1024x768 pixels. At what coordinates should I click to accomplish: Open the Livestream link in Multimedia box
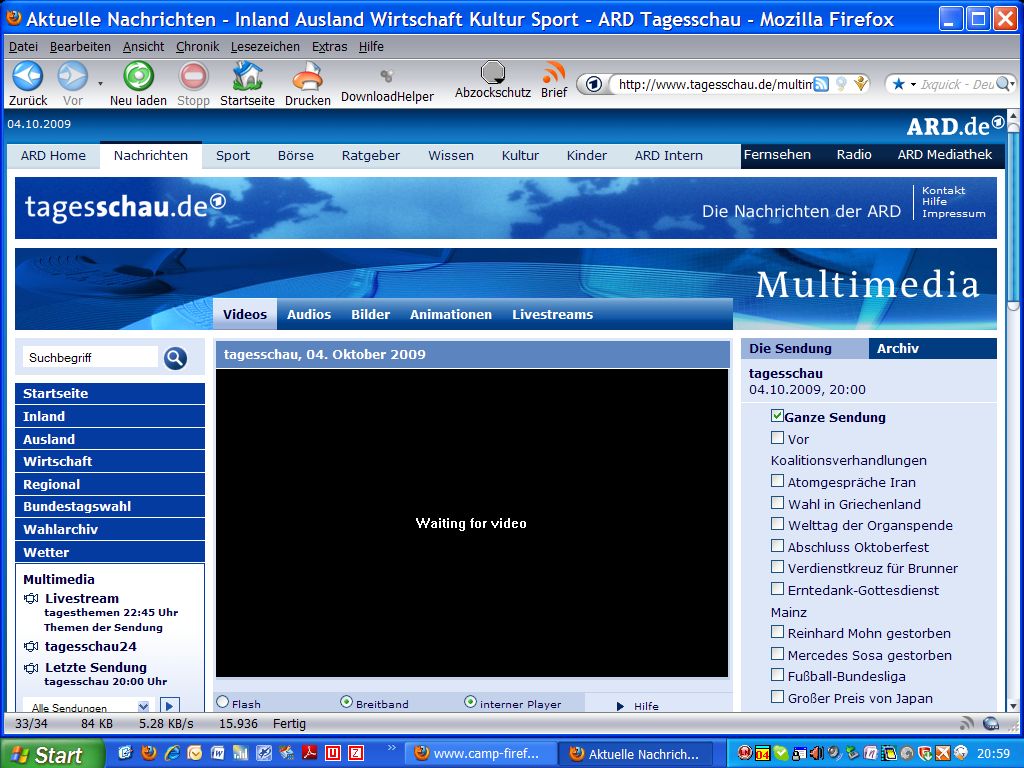pos(81,598)
